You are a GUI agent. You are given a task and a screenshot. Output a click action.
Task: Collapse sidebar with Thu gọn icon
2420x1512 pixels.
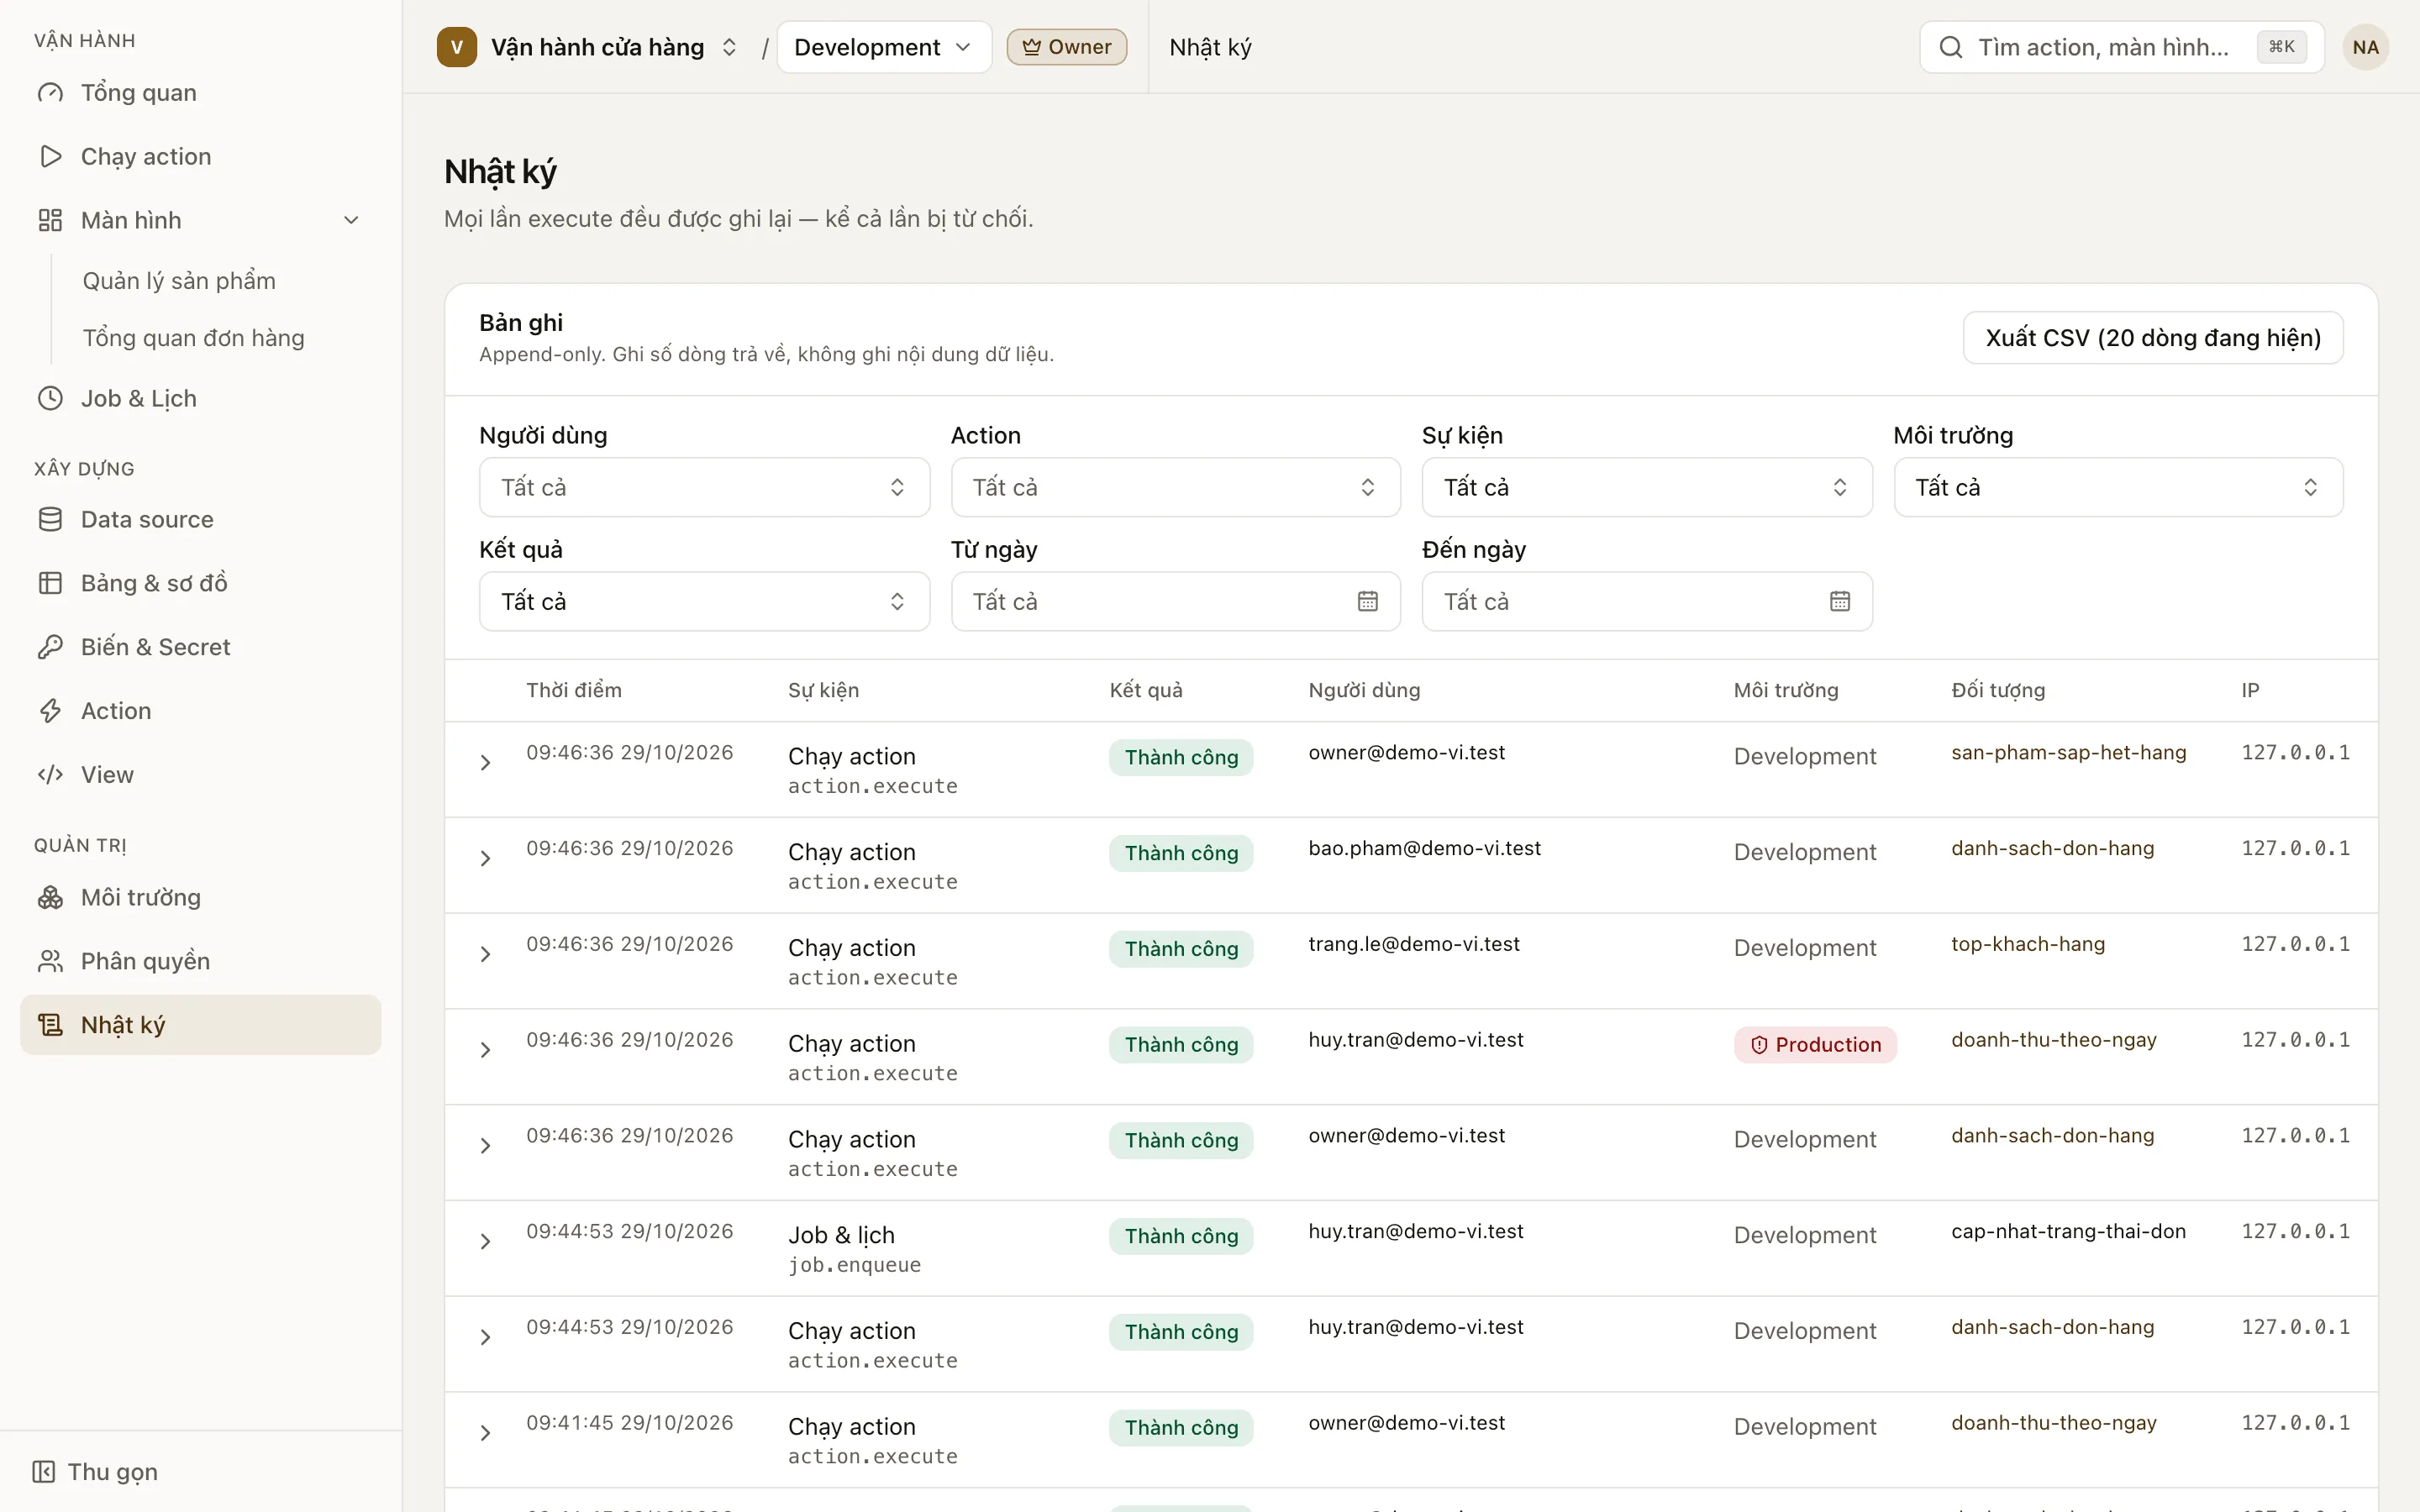click(43, 1472)
